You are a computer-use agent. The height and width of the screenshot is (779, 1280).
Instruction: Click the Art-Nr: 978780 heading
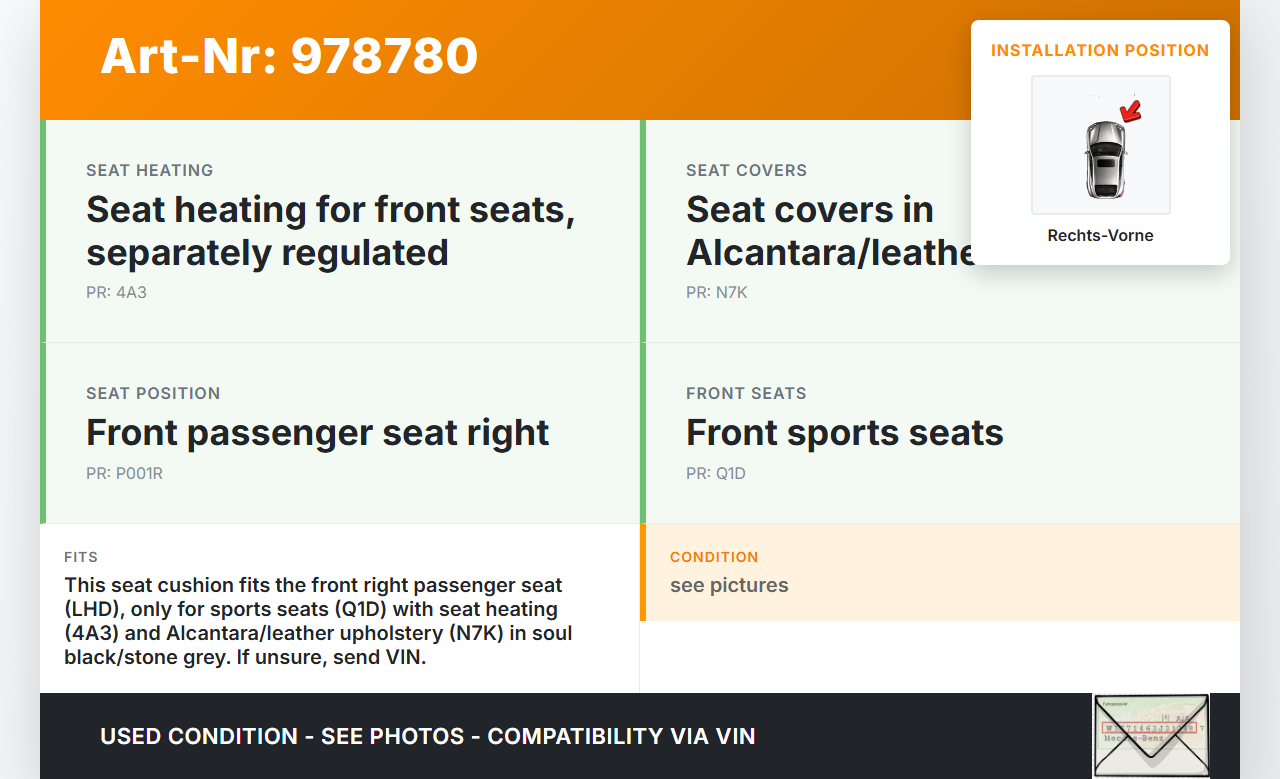(x=289, y=56)
